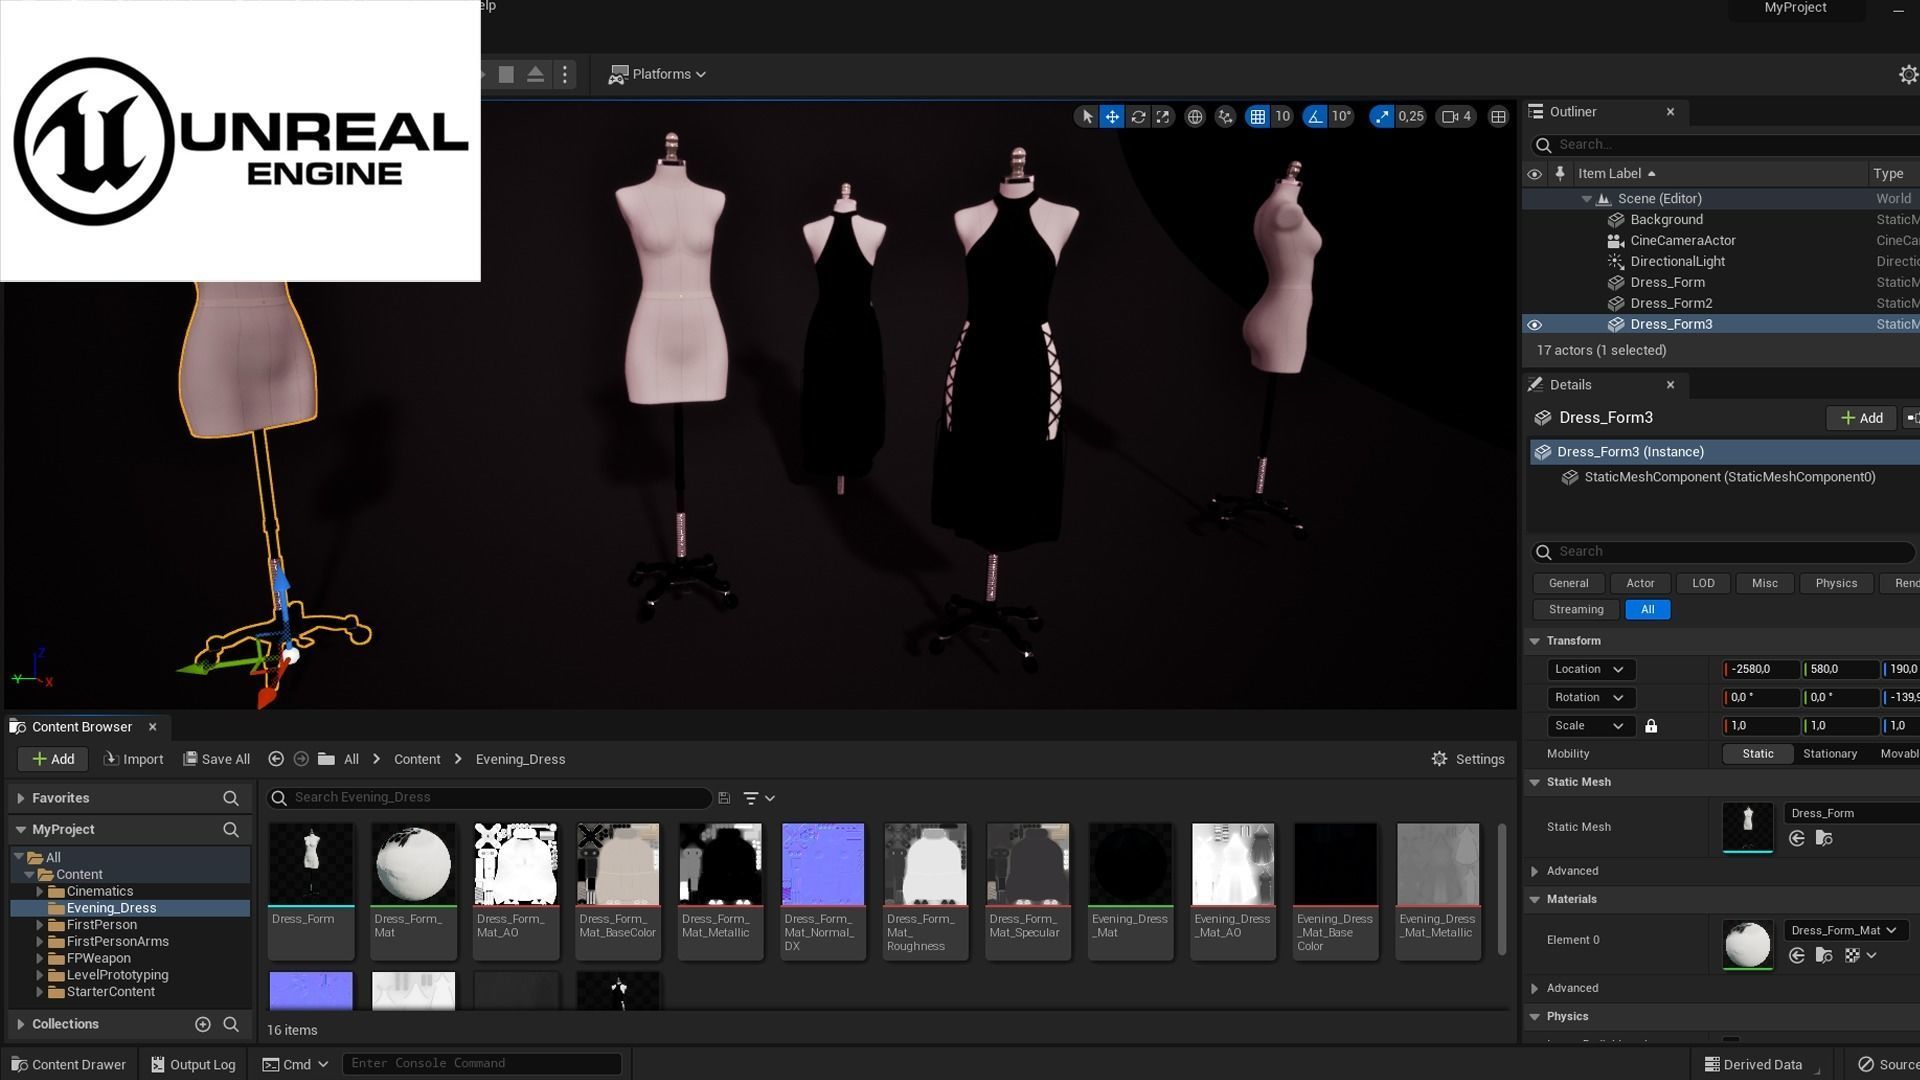
Task: Toggle the scale lock in Transform section
Action: point(1650,725)
